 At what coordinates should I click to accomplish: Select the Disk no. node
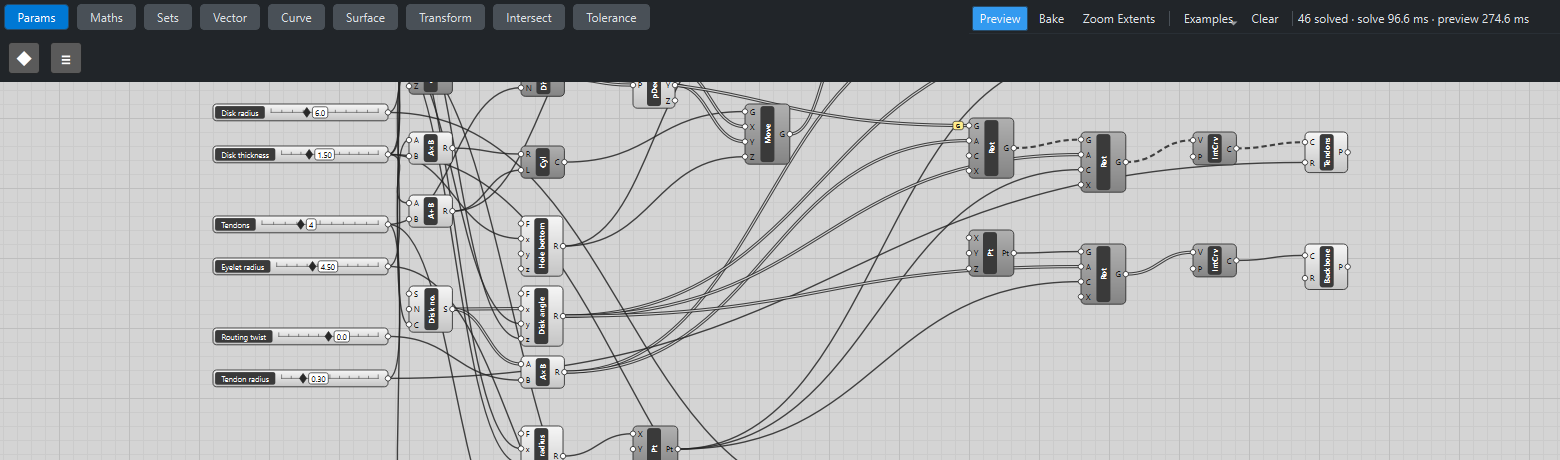(x=431, y=310)
